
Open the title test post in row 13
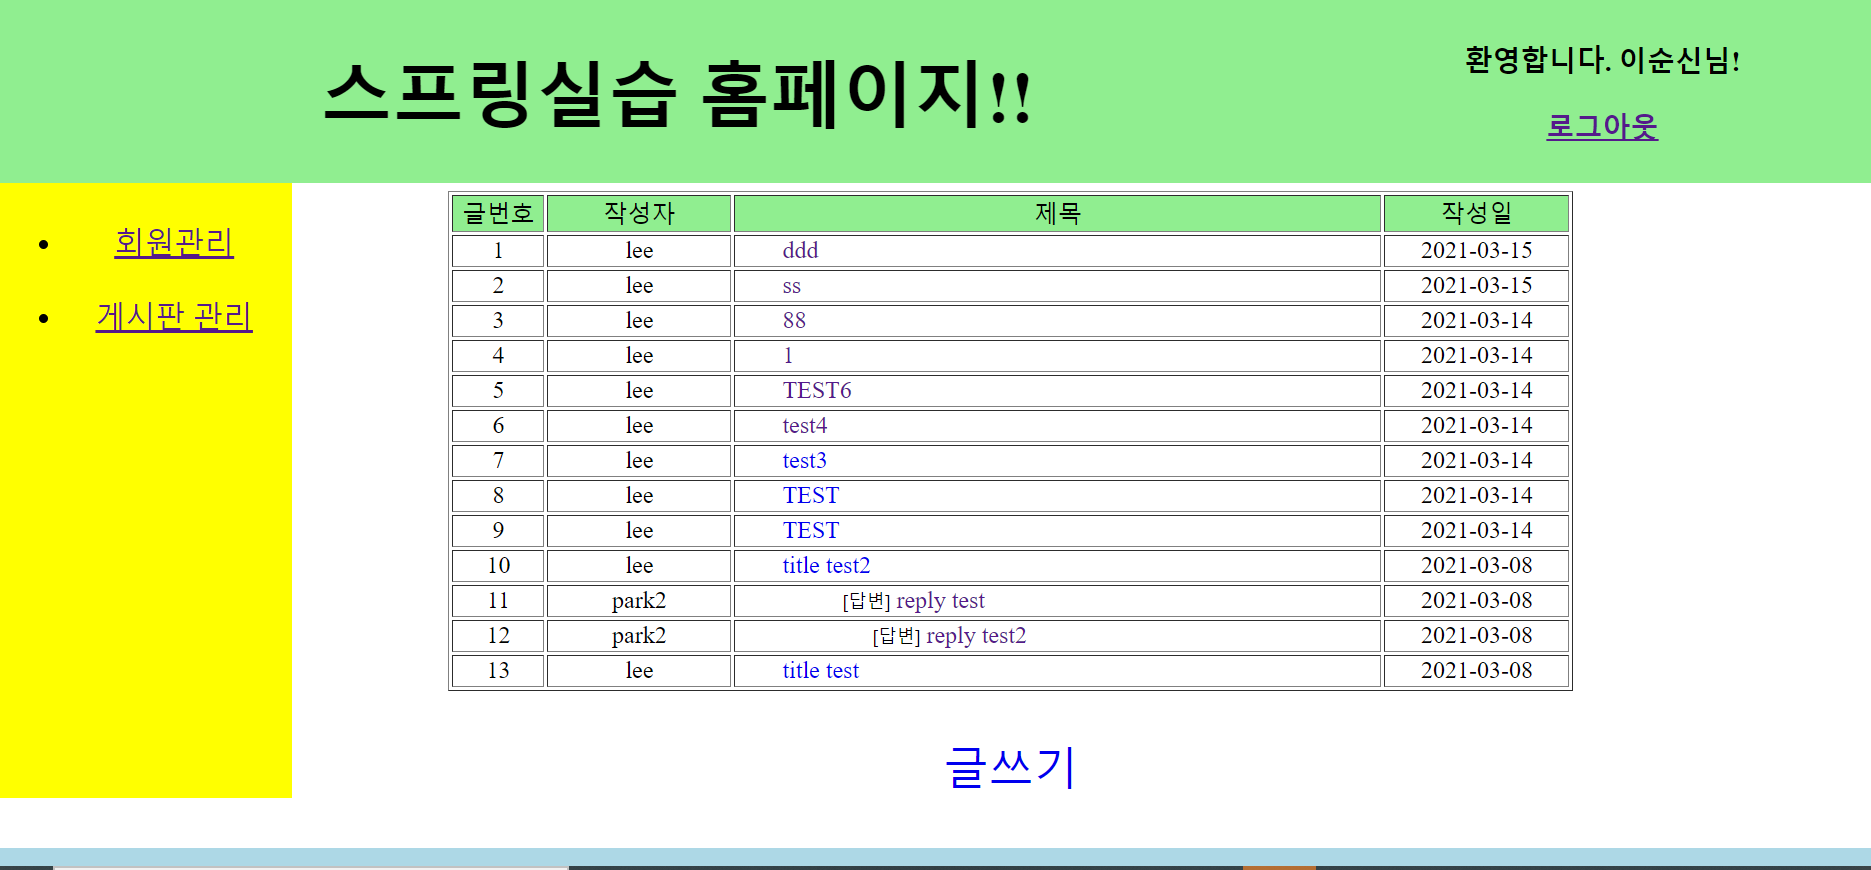pyautogui.click(x=821, y=671)
